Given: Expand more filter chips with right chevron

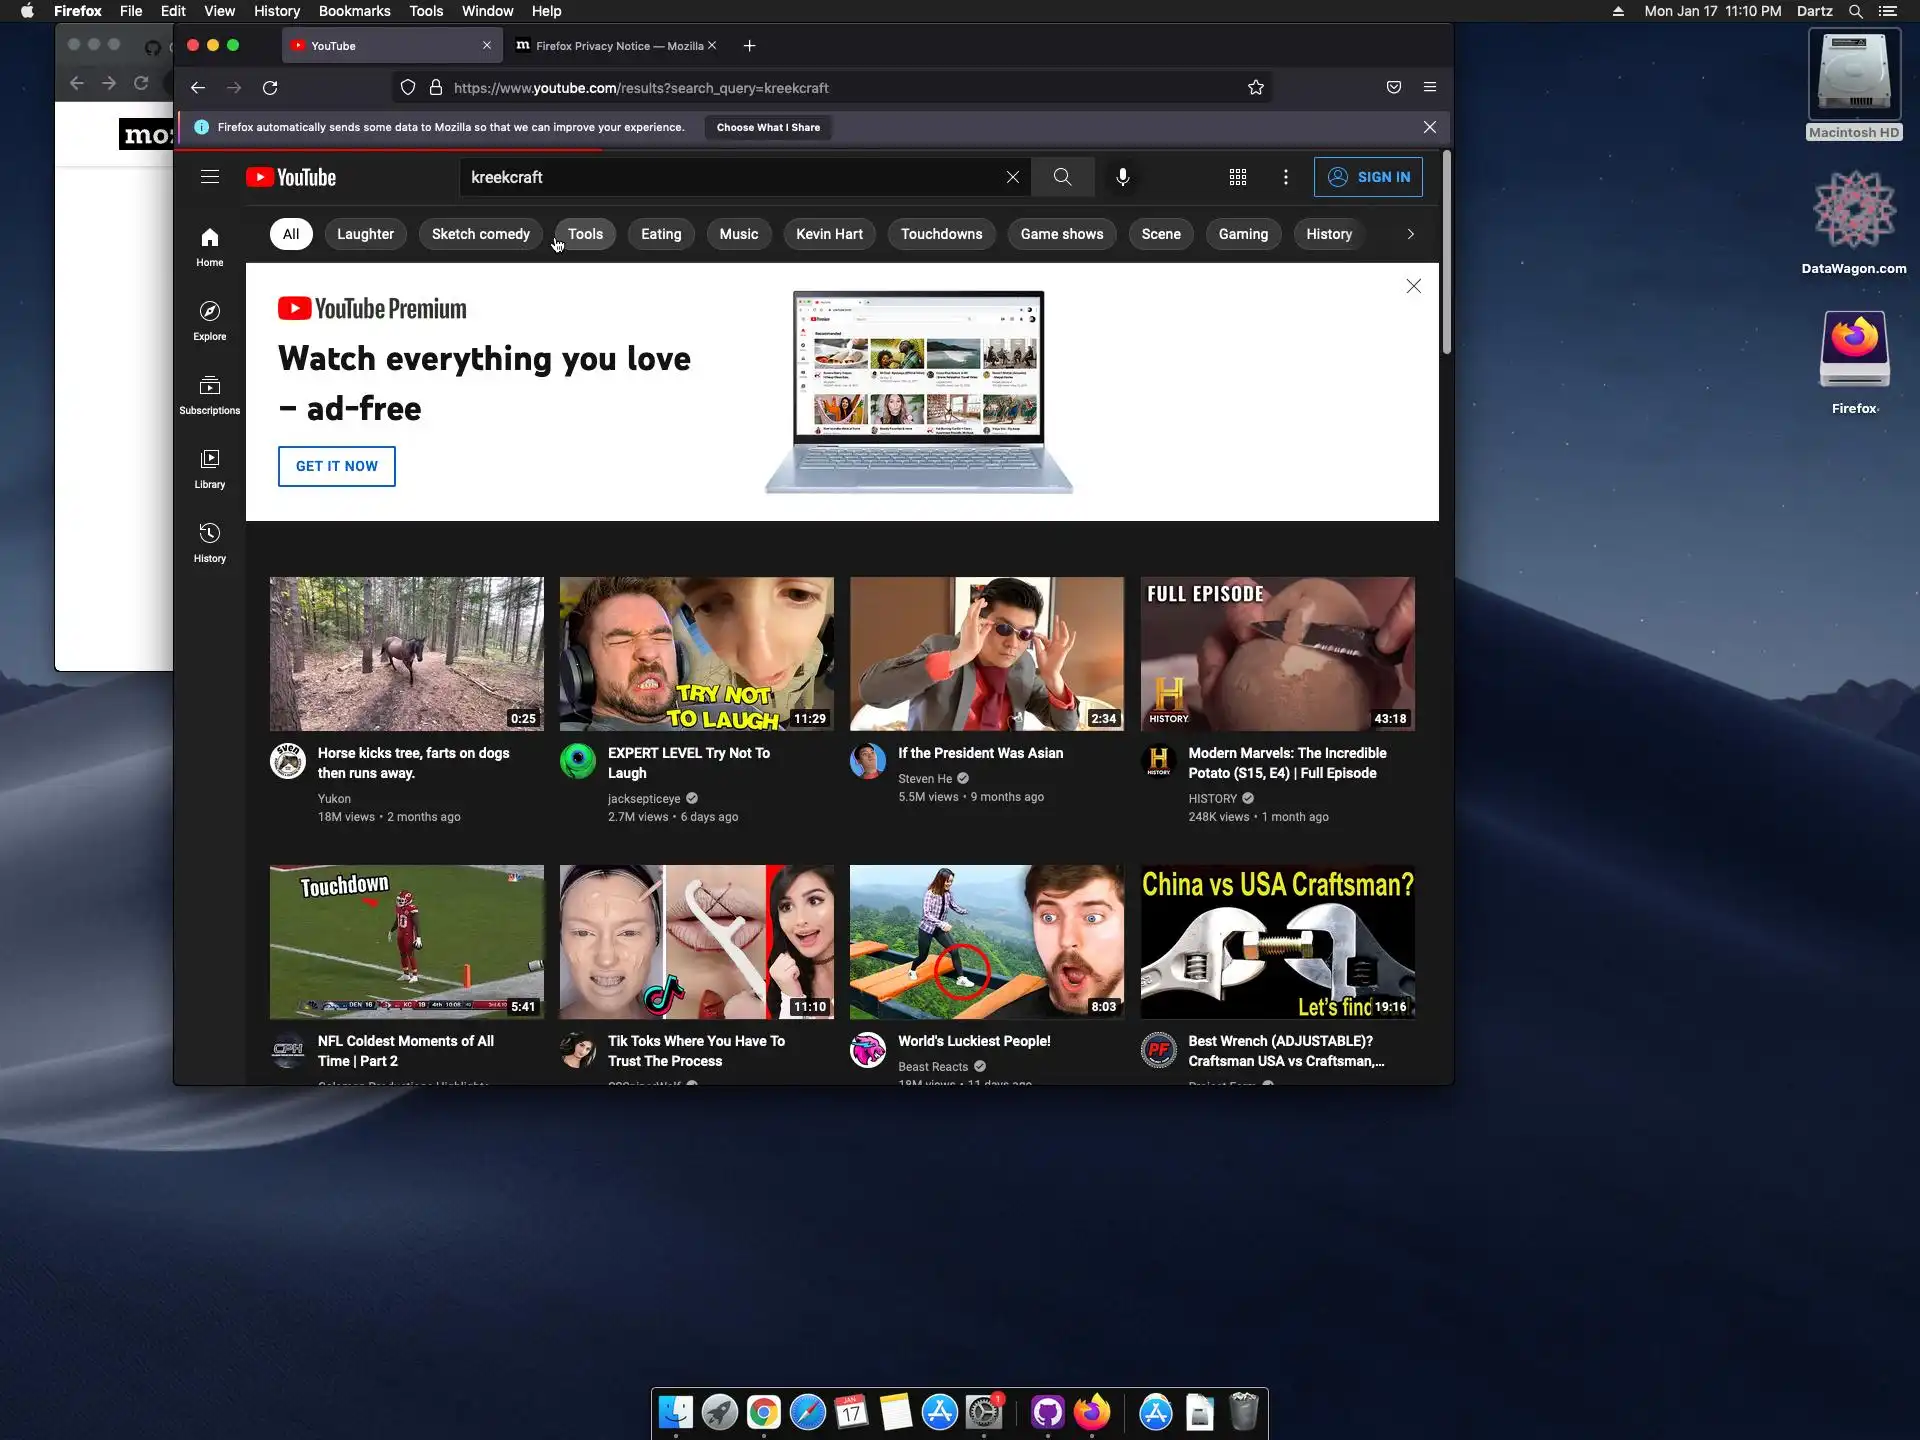Looking at the screenshot, I should pyautogui.click(x=1410, y=234).
